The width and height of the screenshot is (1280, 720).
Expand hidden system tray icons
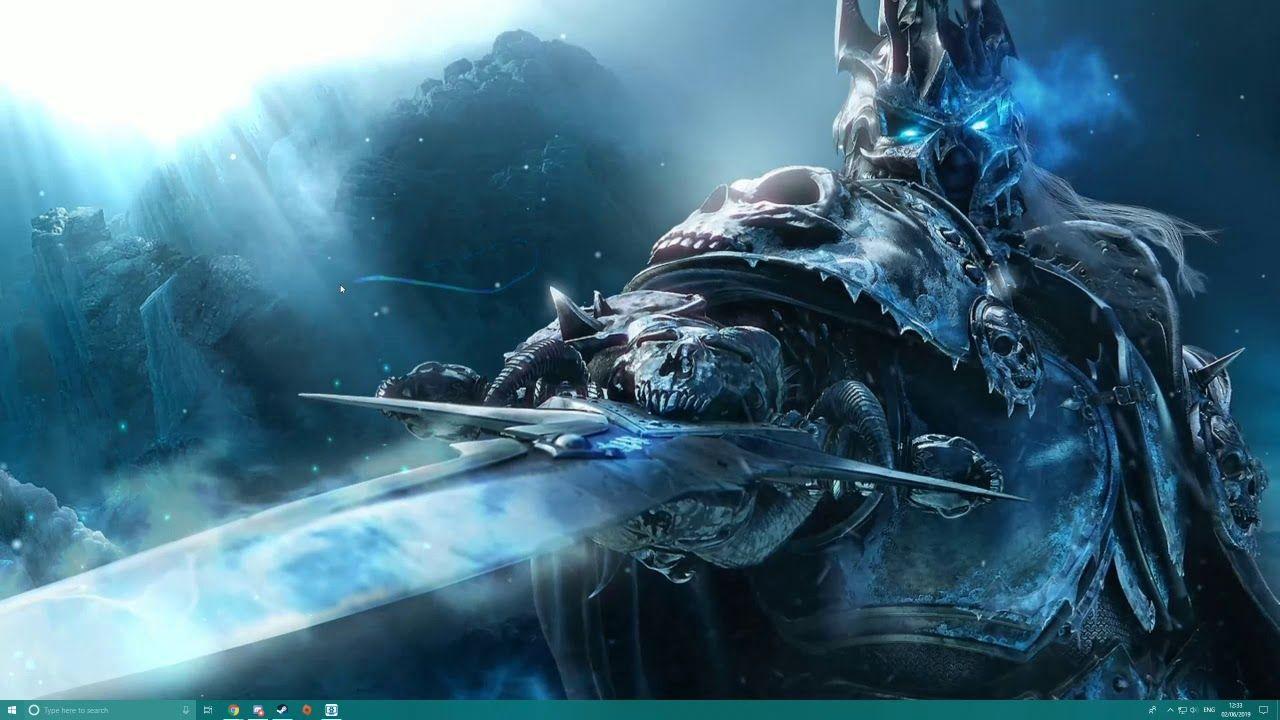click(x=1170, y=710)
